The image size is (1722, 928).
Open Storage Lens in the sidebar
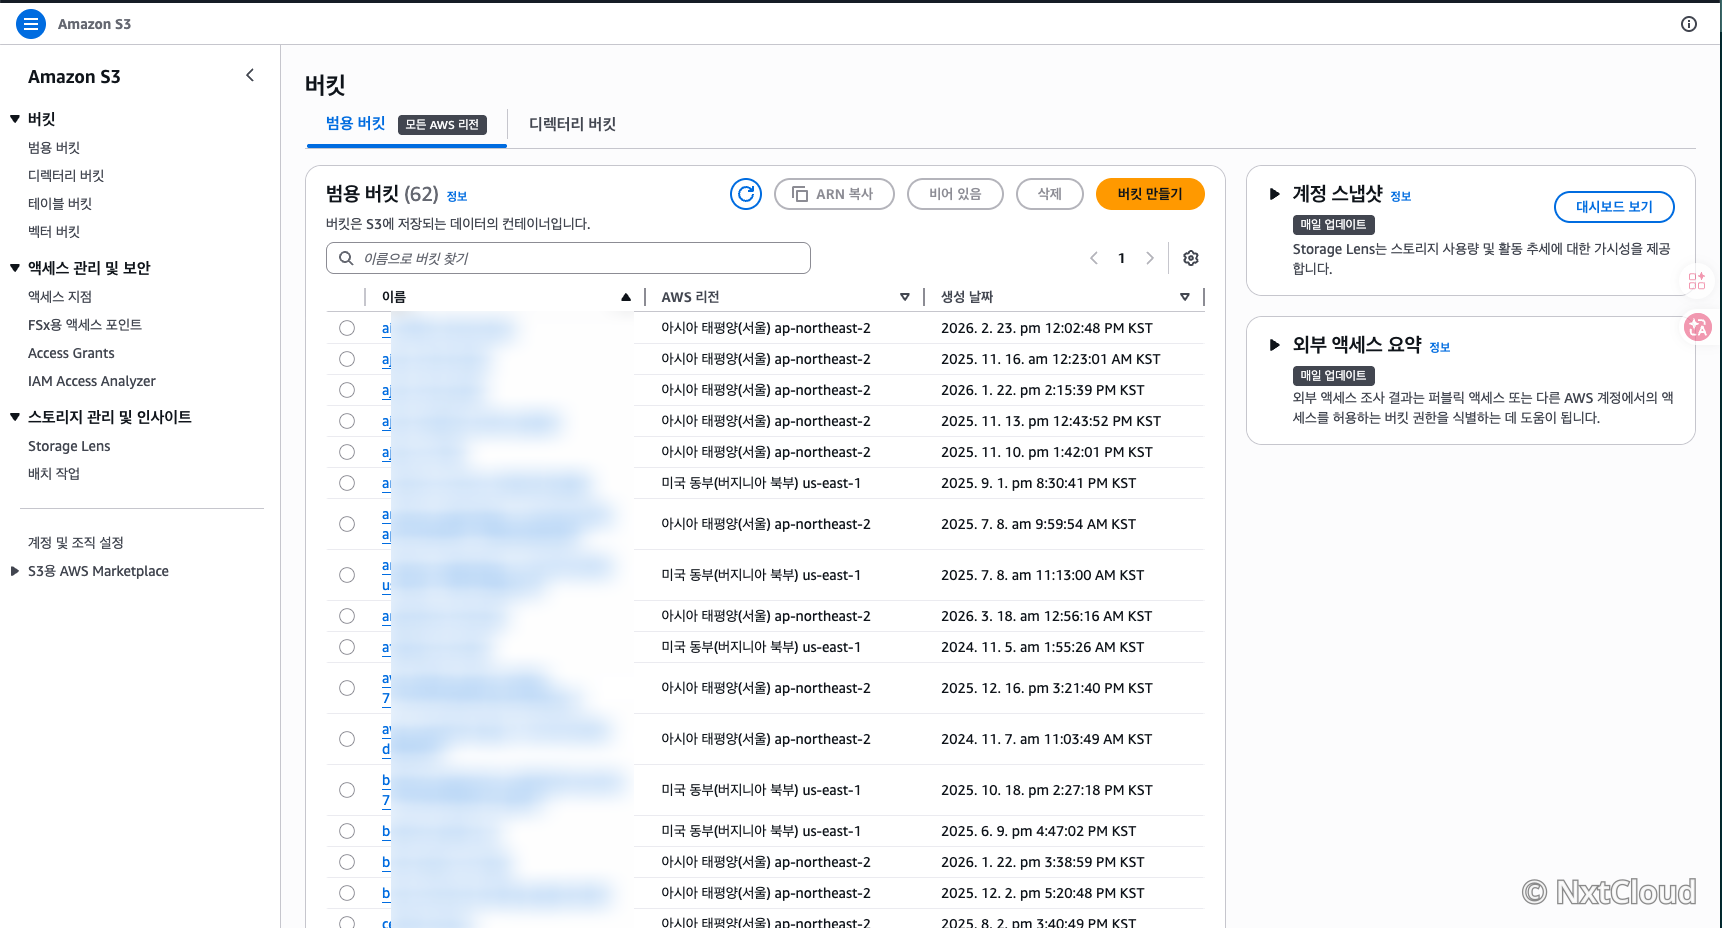coord(69,446)
